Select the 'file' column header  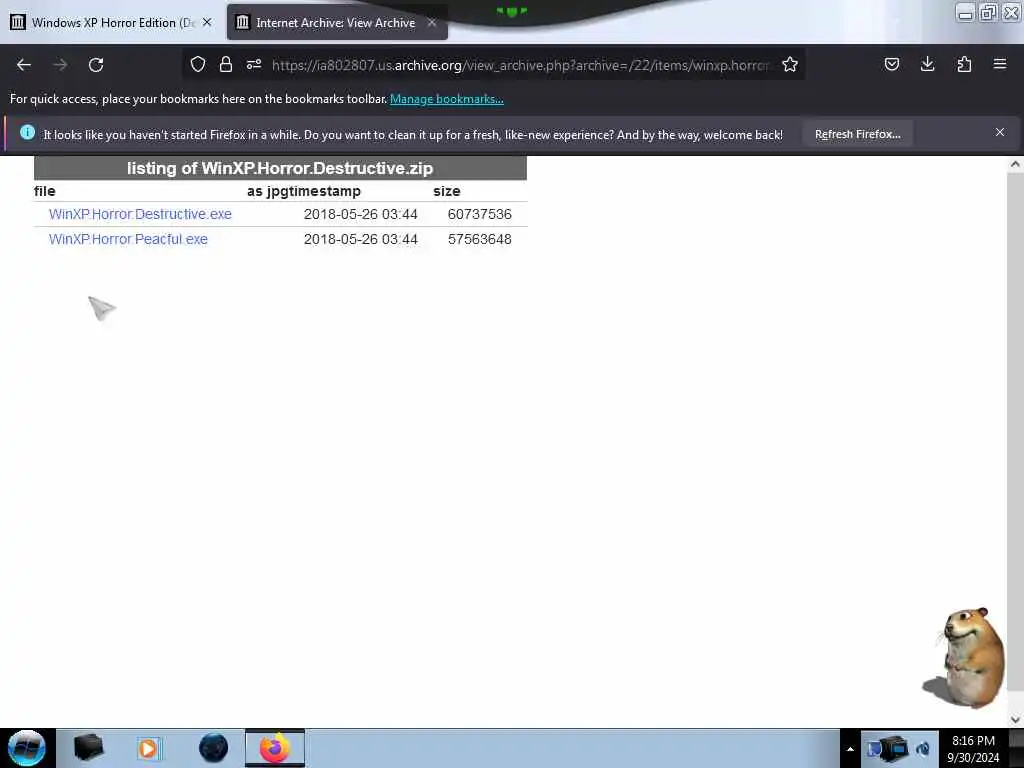(44, 191)
